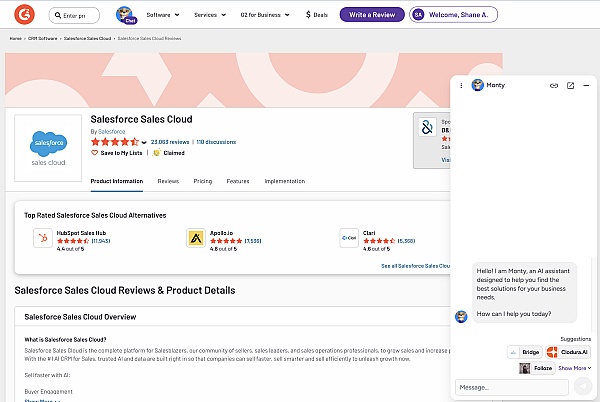Click the Claimed badge icon

point(156,153)
